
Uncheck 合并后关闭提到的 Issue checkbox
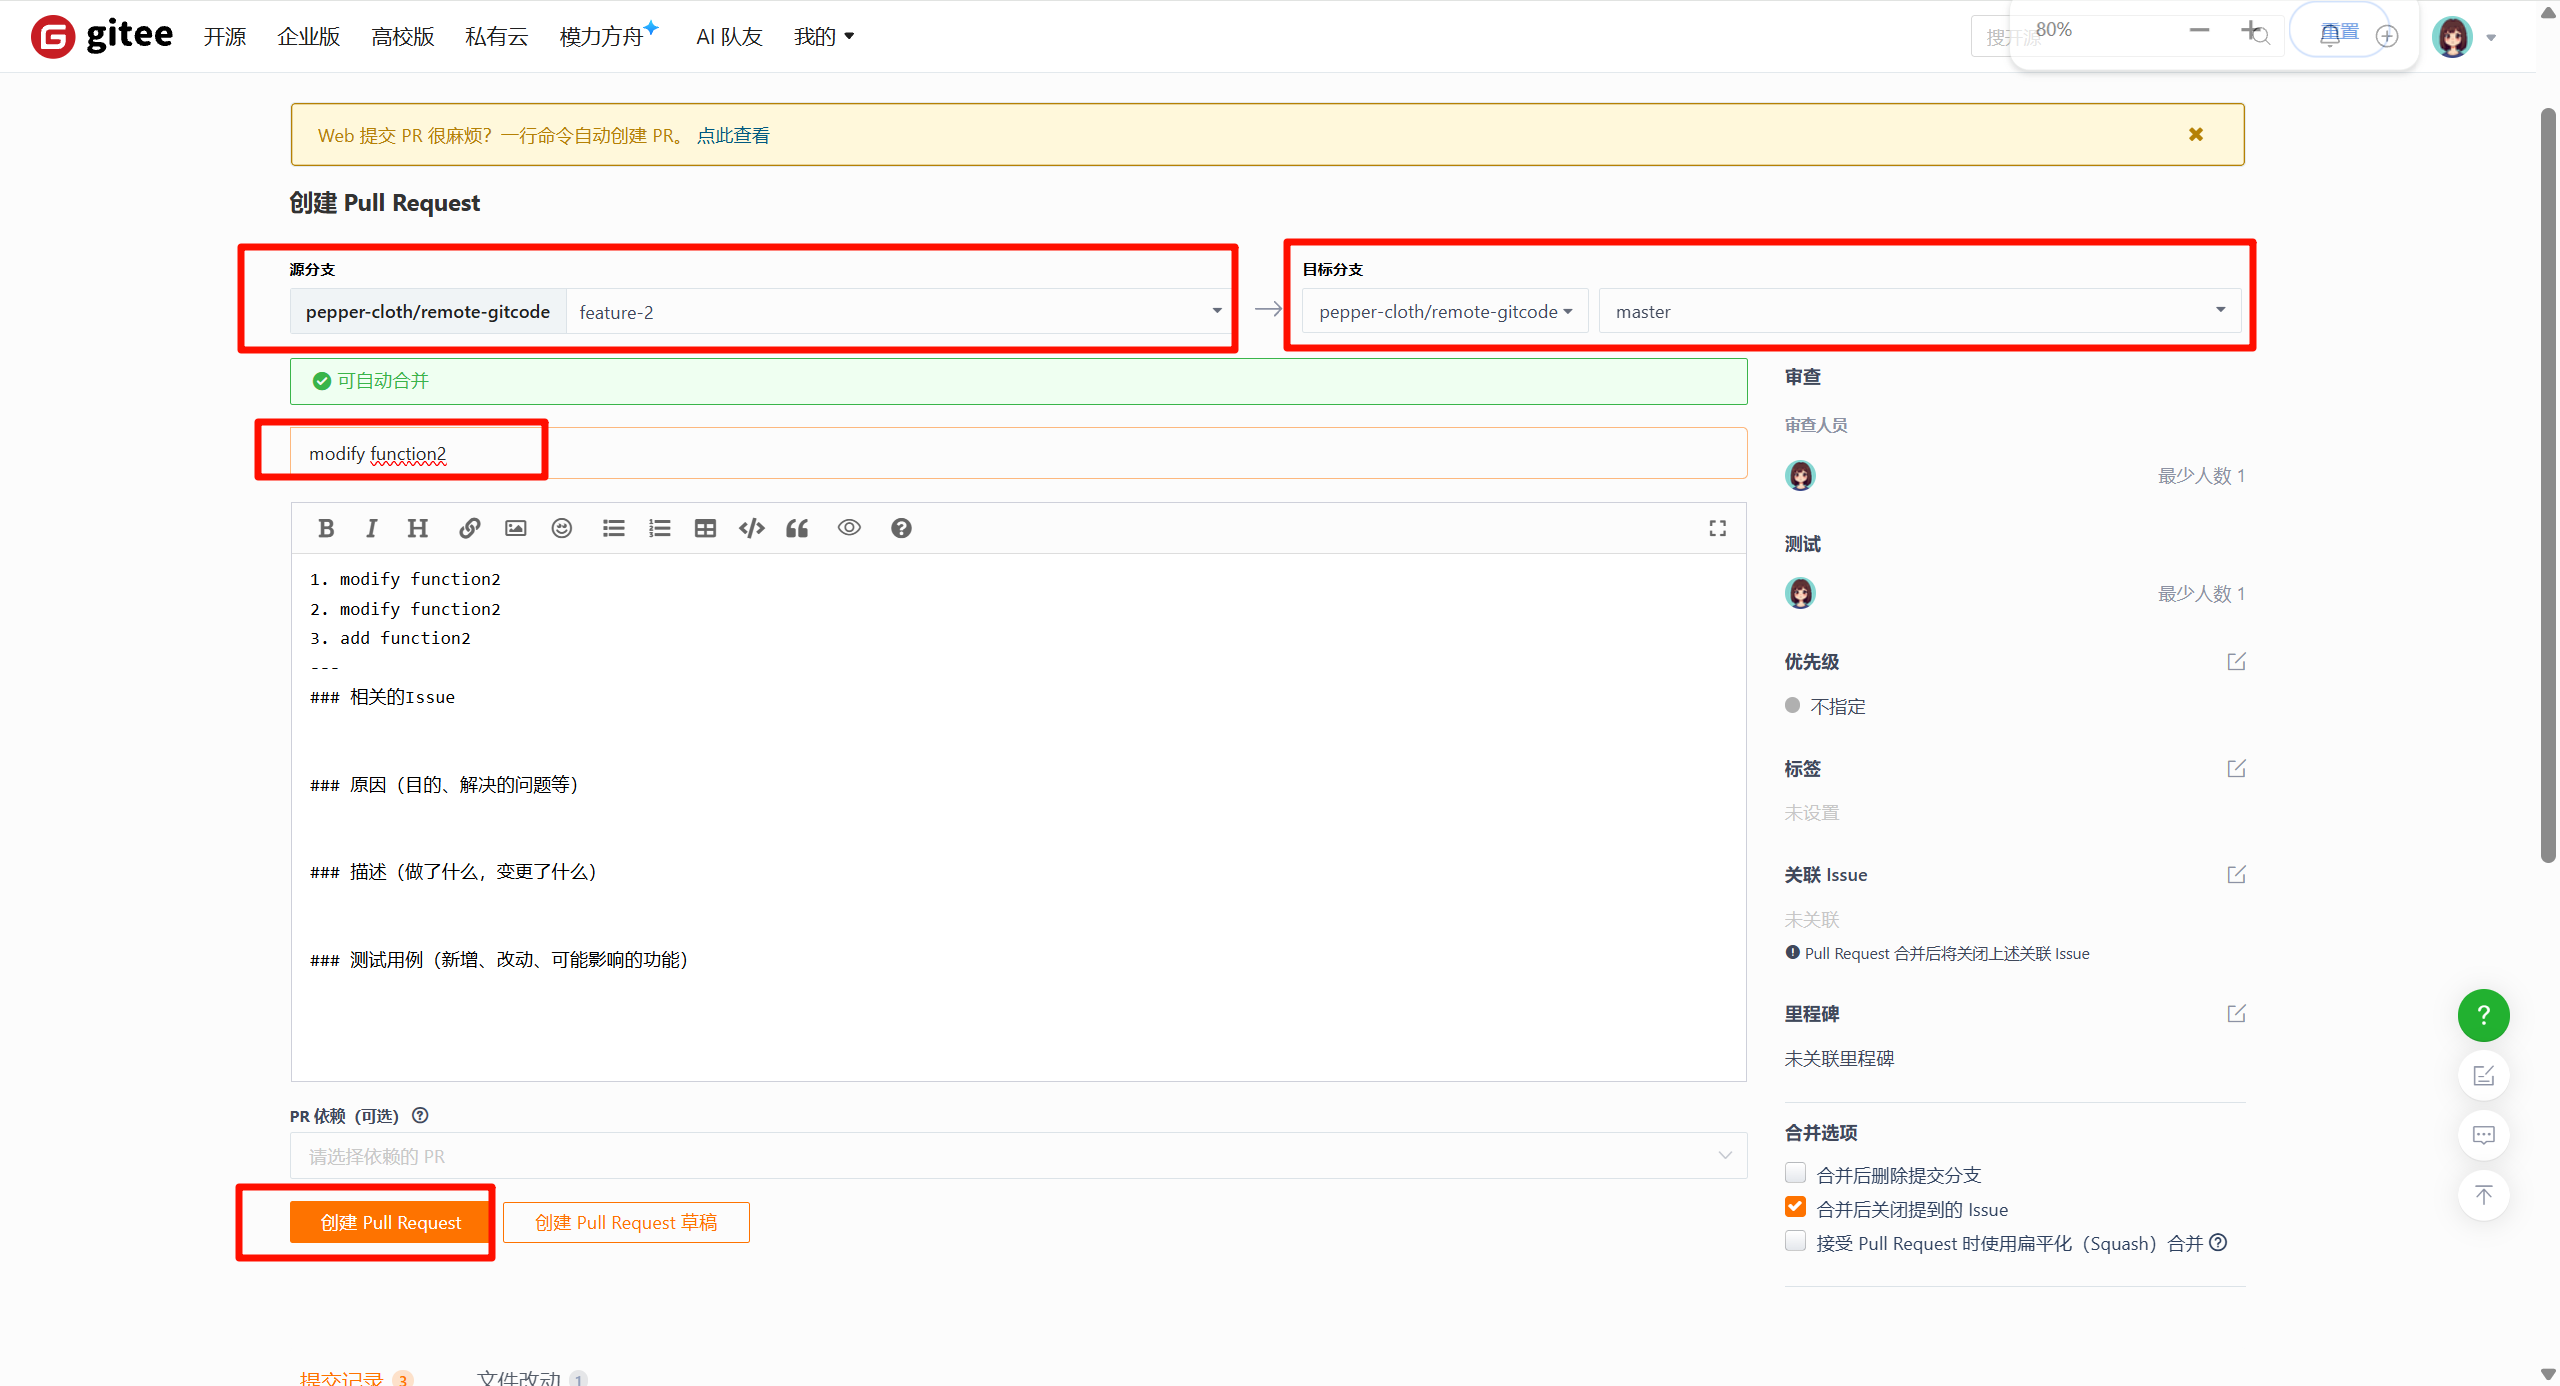[1796, 1208]
